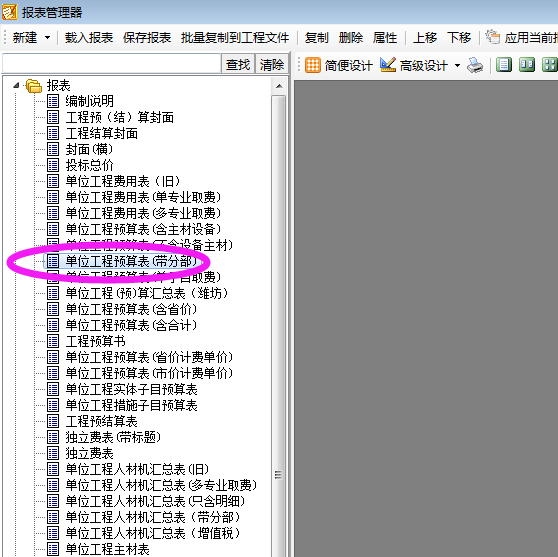
Task: Select 工程预算书 report
Action: click(x=95, y=341)
